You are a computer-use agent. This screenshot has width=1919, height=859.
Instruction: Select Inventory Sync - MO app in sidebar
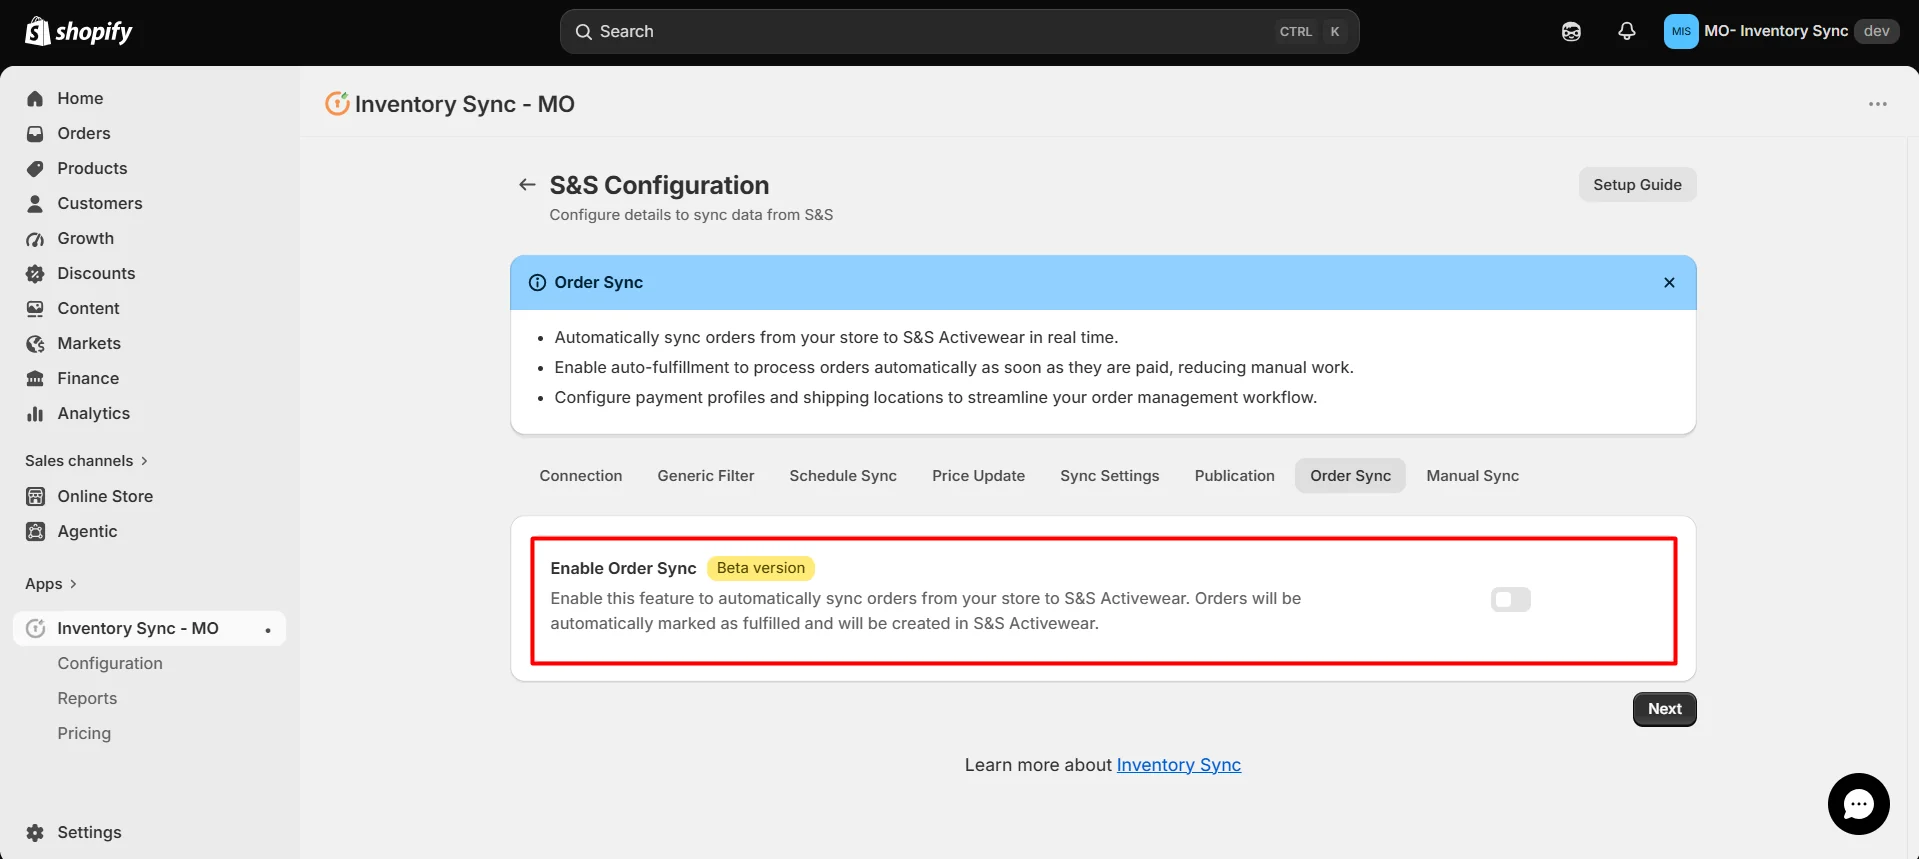click(150, 628)
